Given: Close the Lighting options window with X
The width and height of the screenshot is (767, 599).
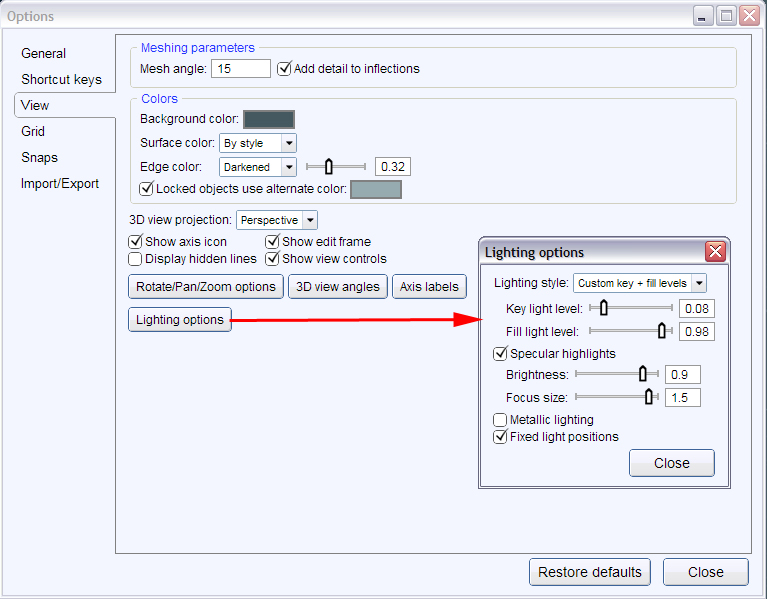Looking at the screenshot, I should coord(715,252).
